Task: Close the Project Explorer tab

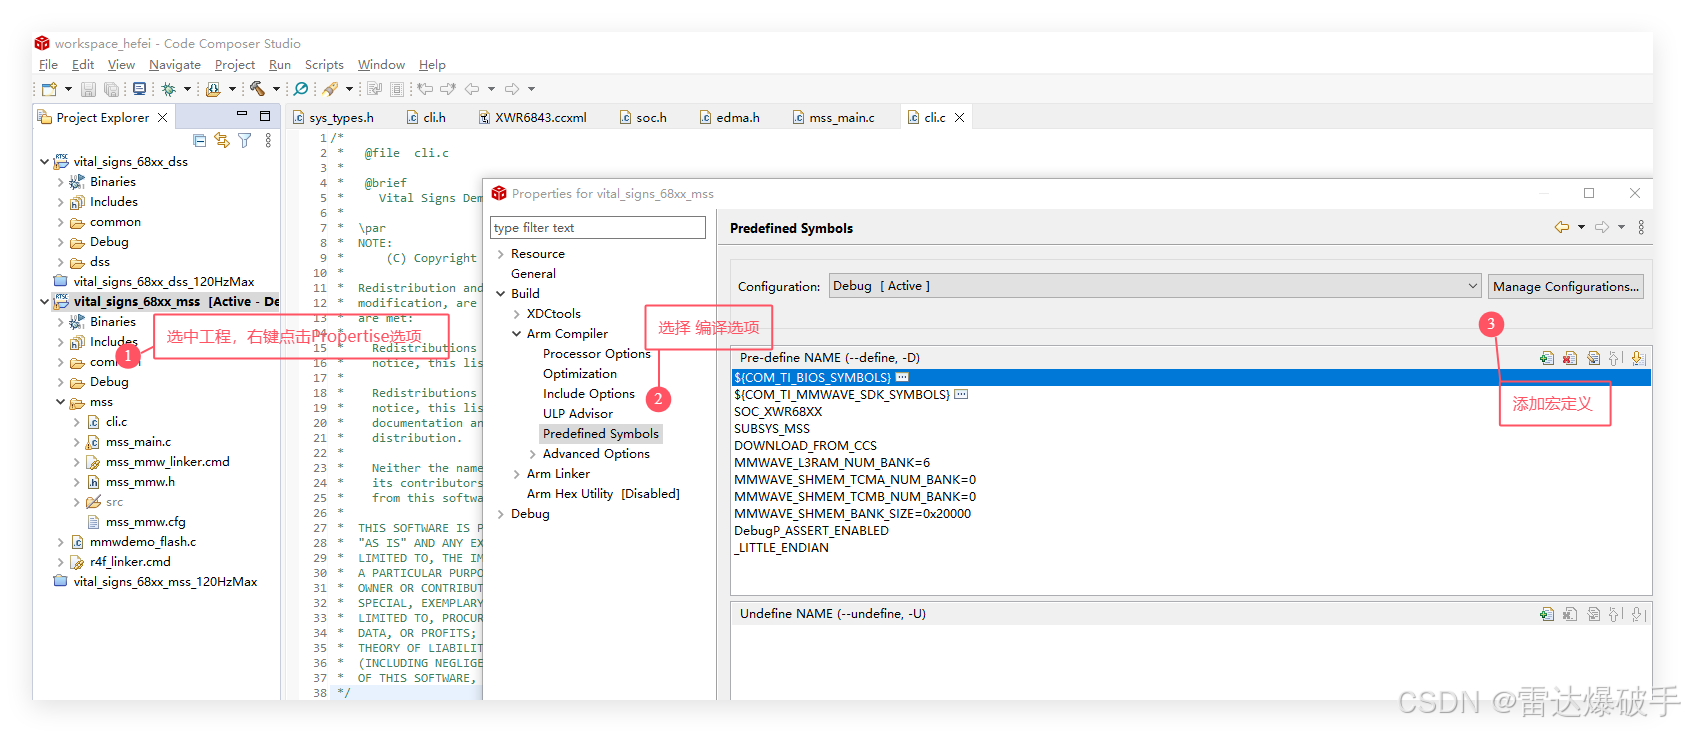Action: point(163,118)
